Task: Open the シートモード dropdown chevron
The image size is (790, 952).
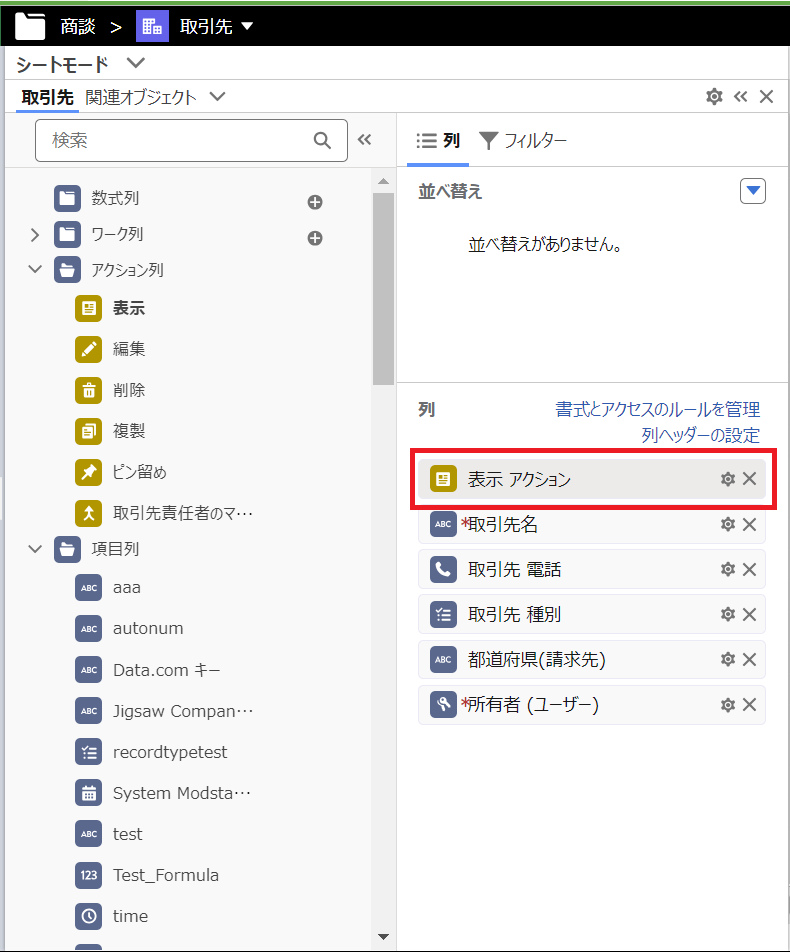Action: 136,63
